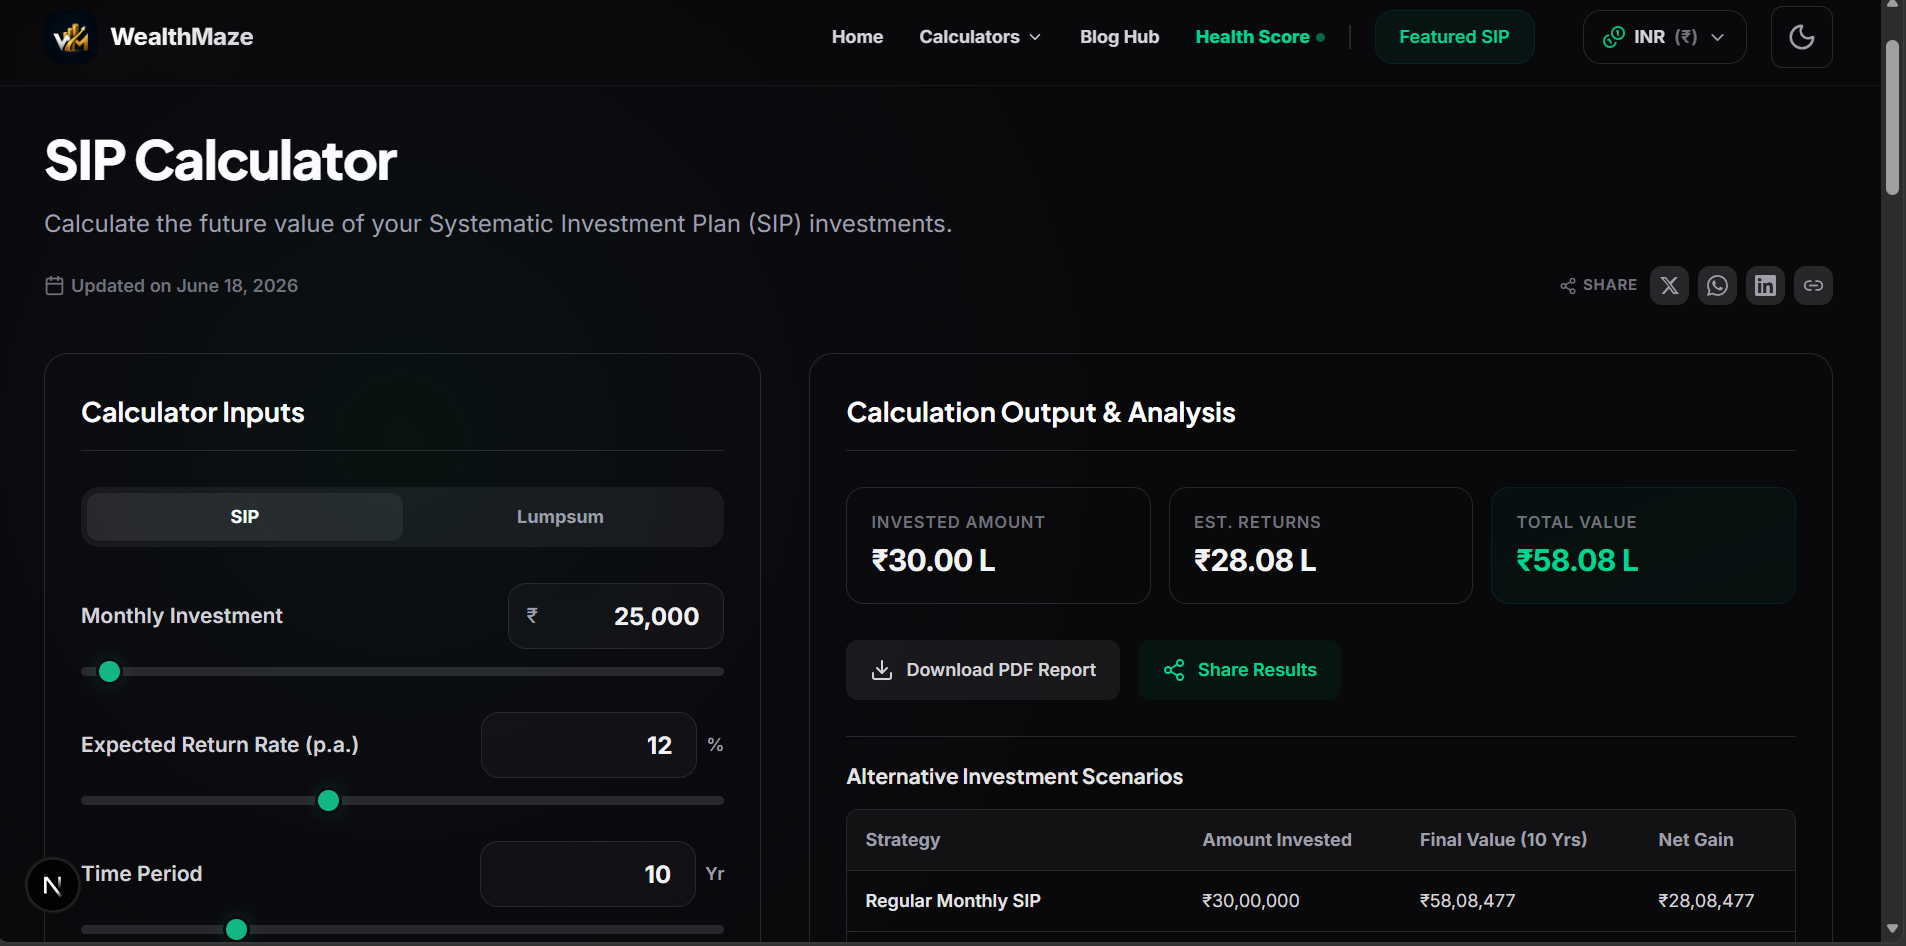Click the page vertical scrollbar

tap(1892, 118)
